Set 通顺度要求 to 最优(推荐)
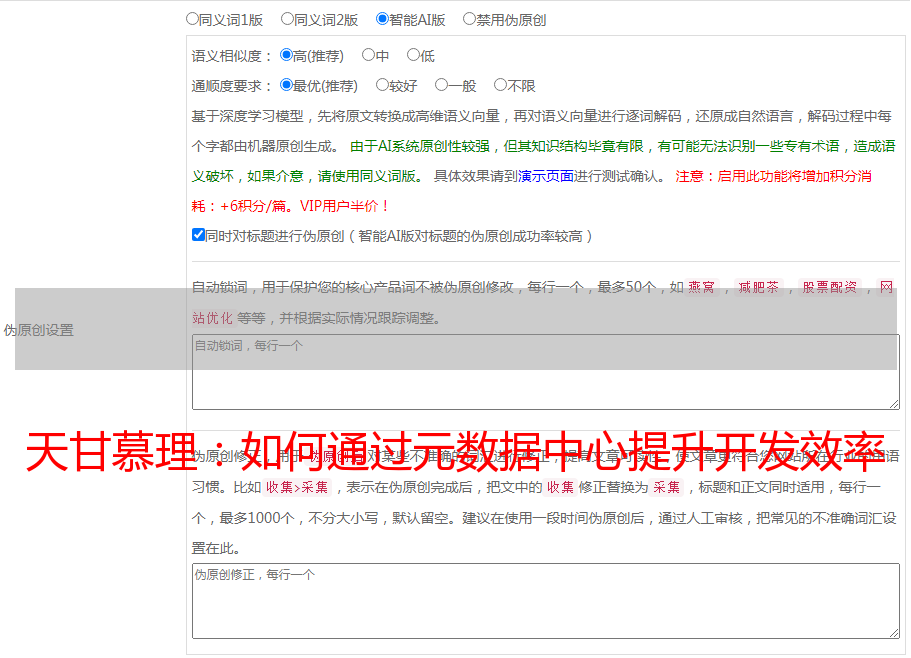 click(286, 85)
